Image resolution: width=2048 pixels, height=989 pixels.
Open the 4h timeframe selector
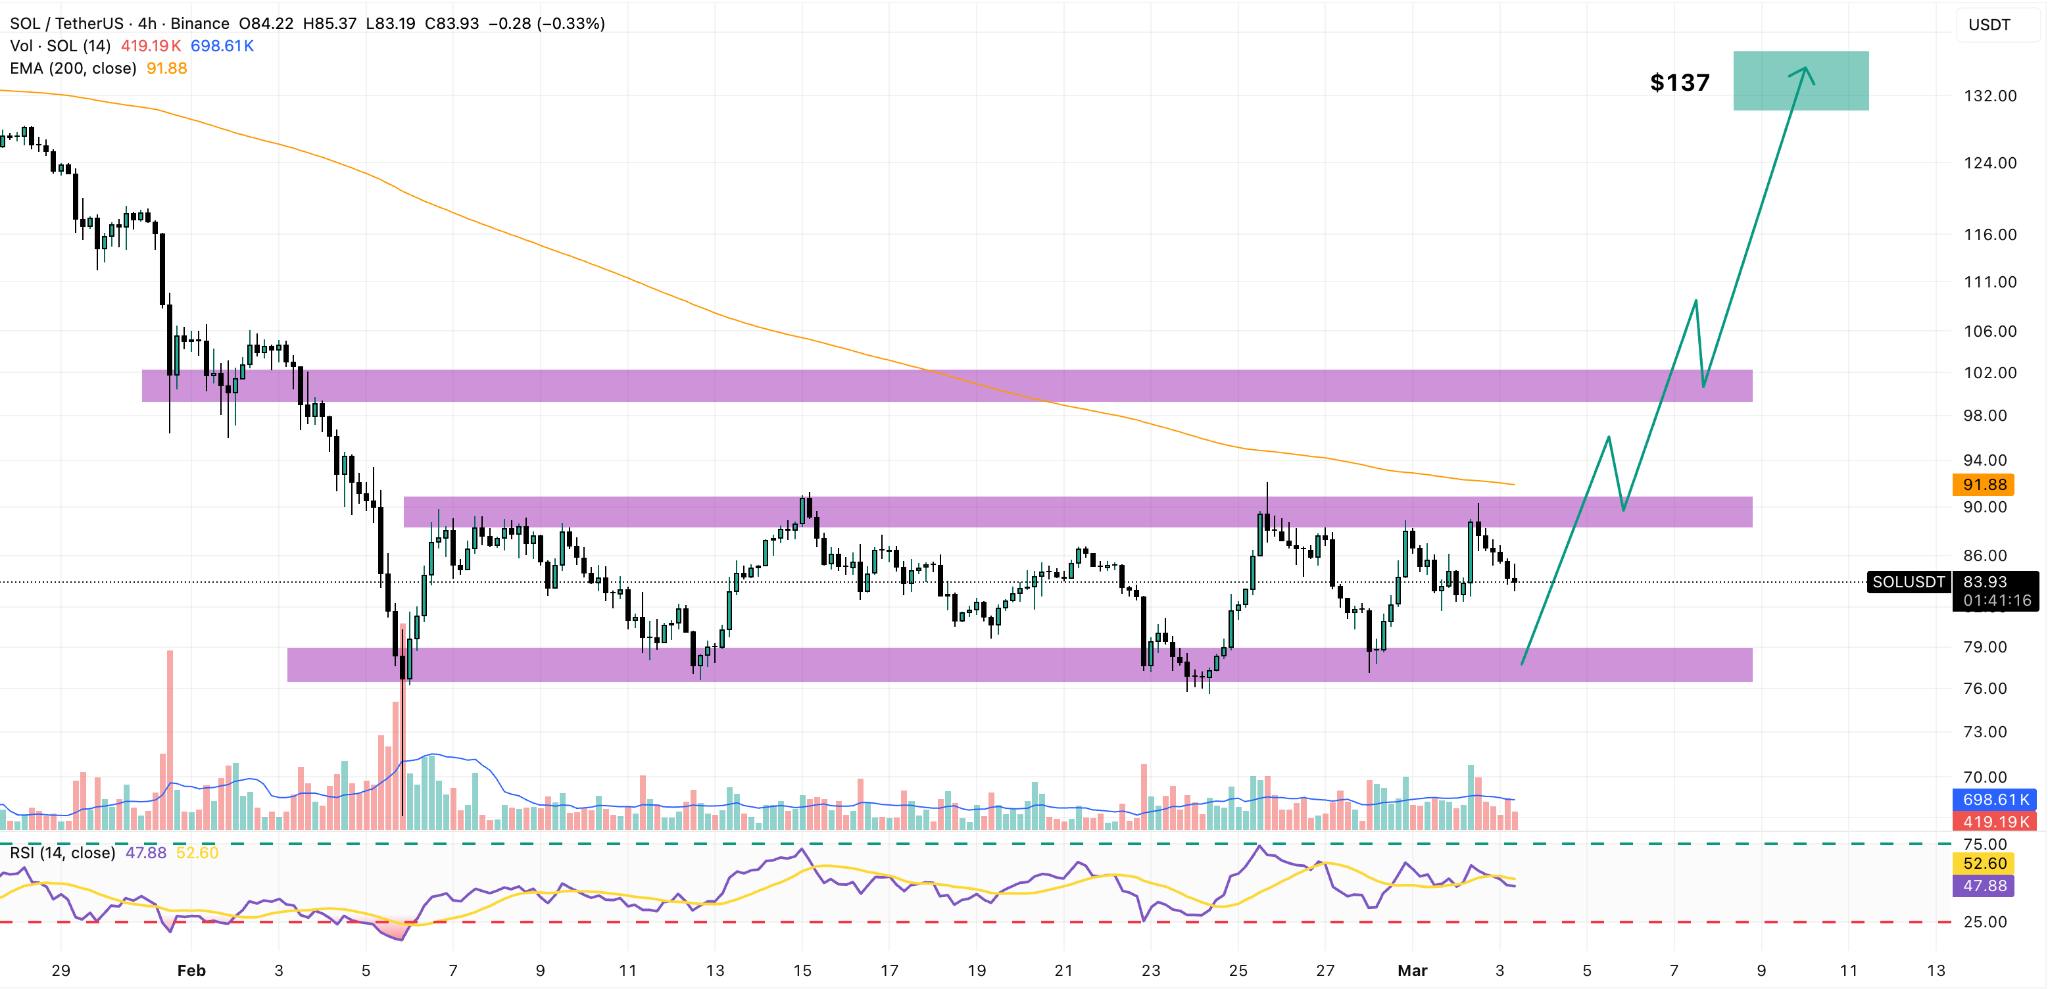coord(148,23)
